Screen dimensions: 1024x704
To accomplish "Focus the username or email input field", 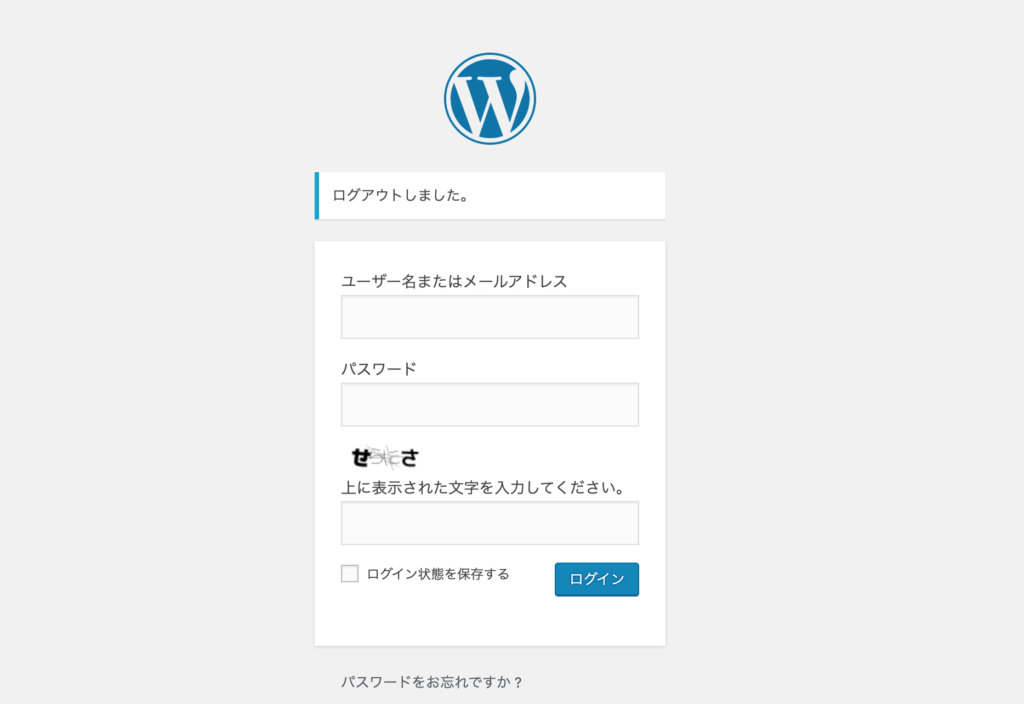I will (x=490, y=317).
